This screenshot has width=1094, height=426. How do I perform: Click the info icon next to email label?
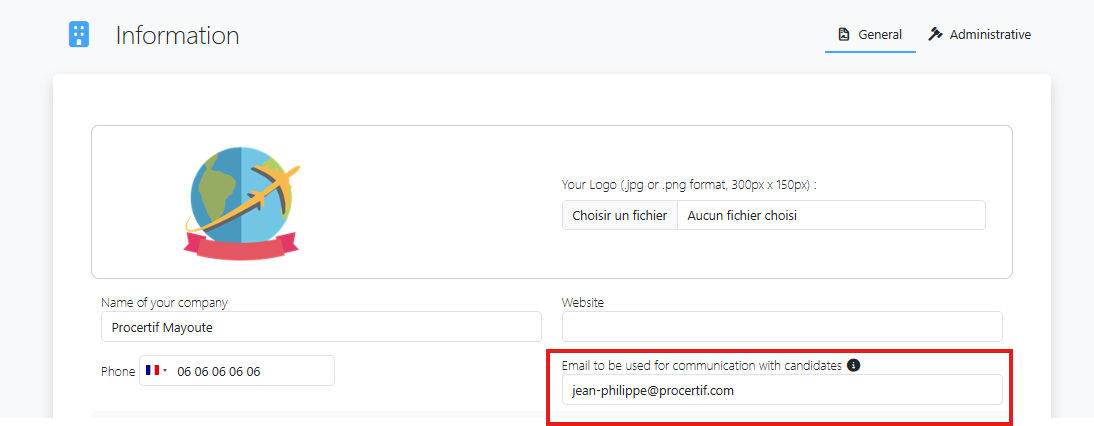853,365
